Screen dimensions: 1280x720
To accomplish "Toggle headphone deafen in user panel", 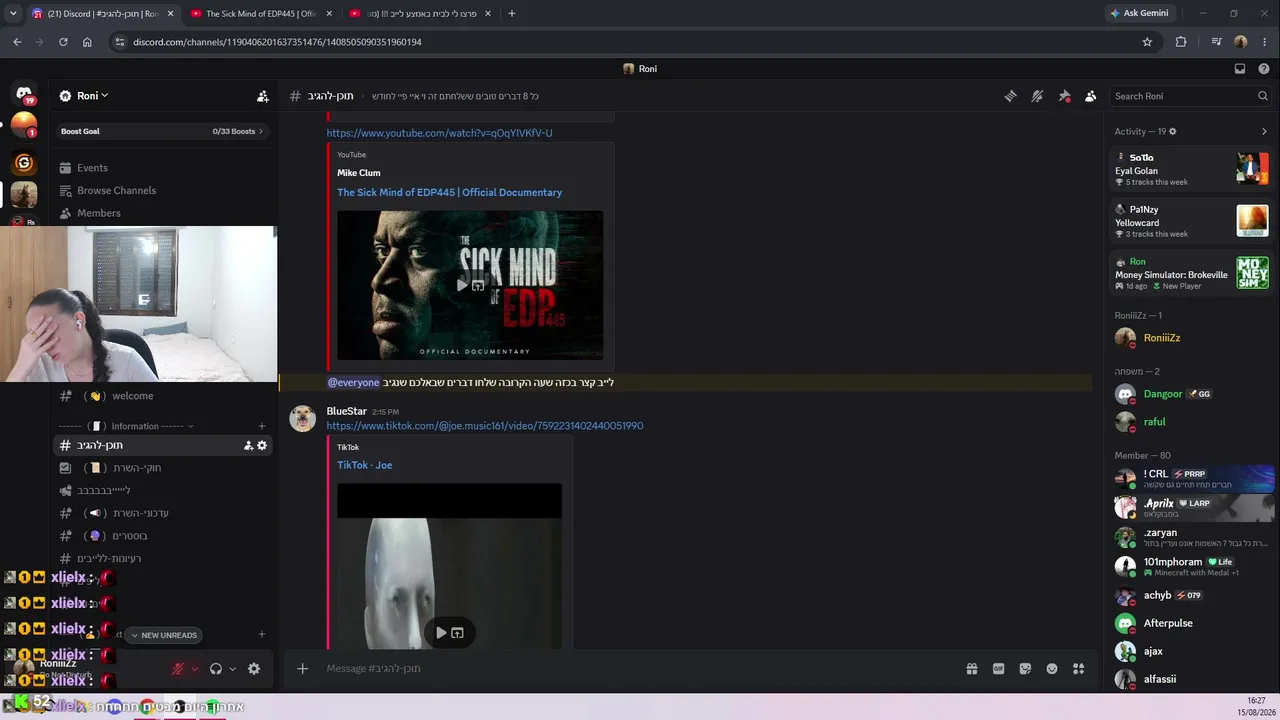I will click(216, 669).
